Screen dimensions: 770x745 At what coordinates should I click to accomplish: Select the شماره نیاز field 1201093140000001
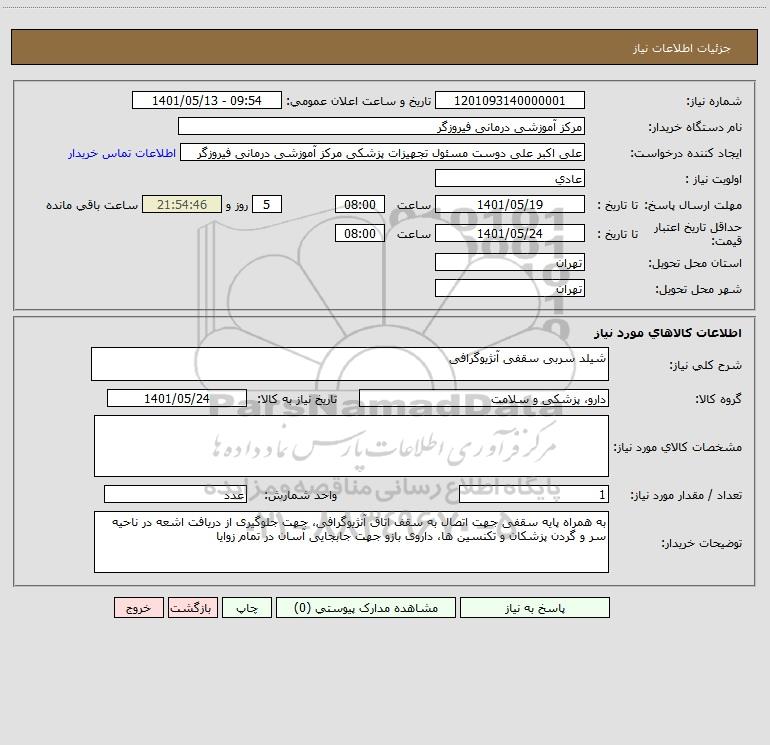510,100
